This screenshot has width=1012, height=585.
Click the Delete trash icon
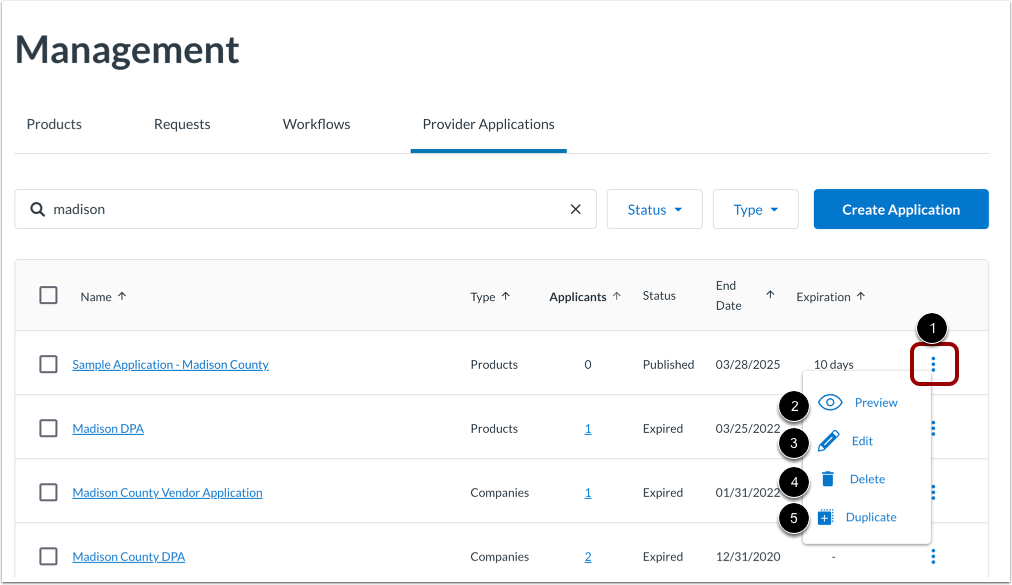coord(828,478)
